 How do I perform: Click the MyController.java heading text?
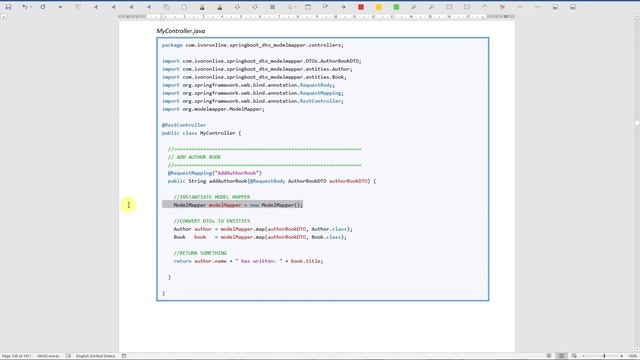181,31
